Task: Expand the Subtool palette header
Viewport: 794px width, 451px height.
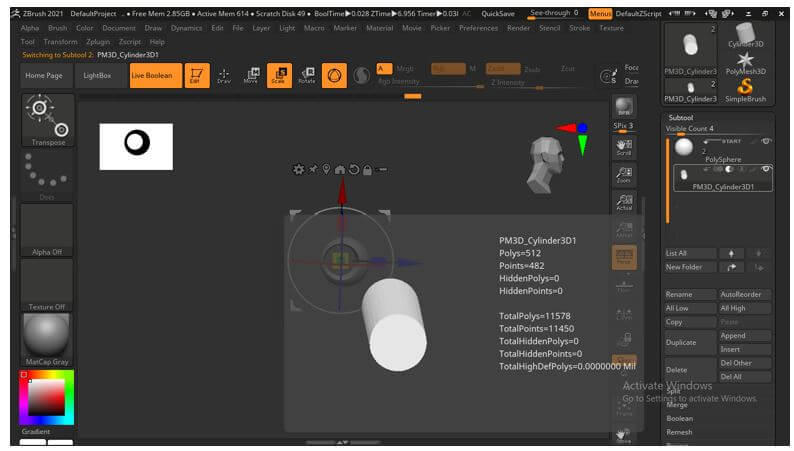Action: click(x=680, y=117)
